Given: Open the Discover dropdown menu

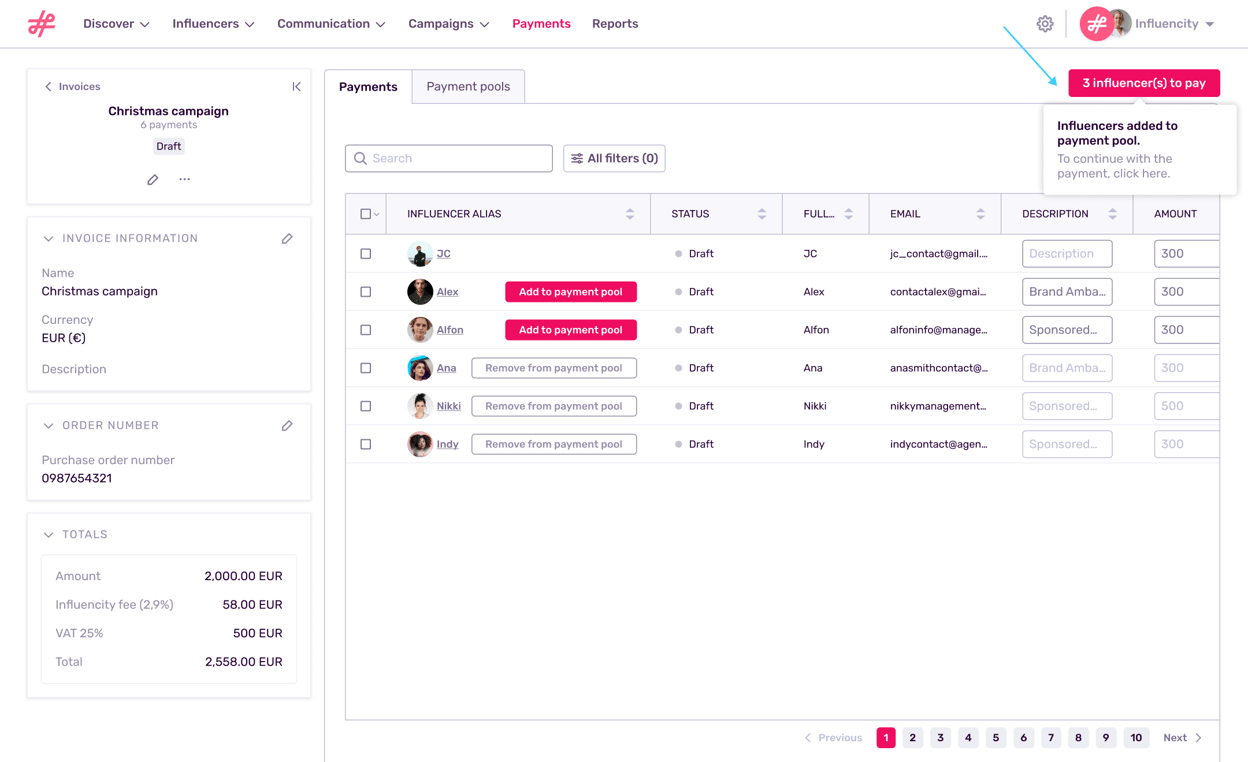Looking at the screenshot, I should [116, 24].
